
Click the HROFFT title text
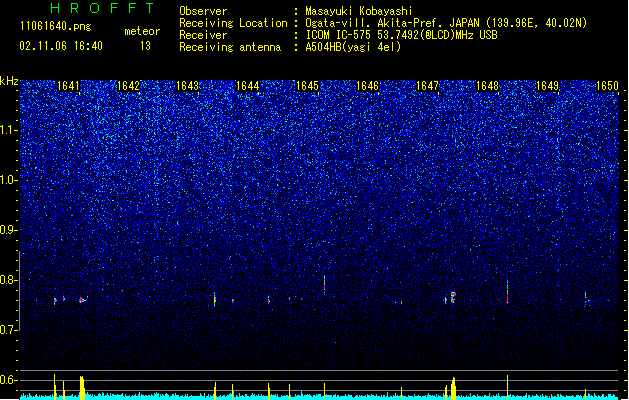(x=103, y=8)
